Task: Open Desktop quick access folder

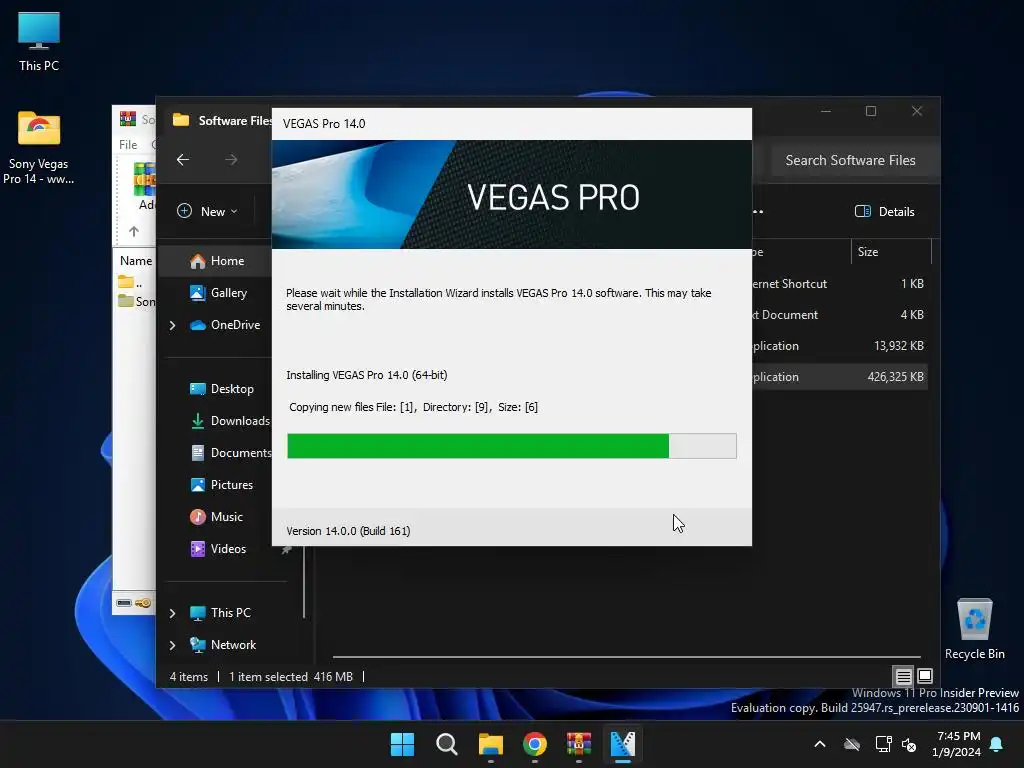Action: [222, 389]
